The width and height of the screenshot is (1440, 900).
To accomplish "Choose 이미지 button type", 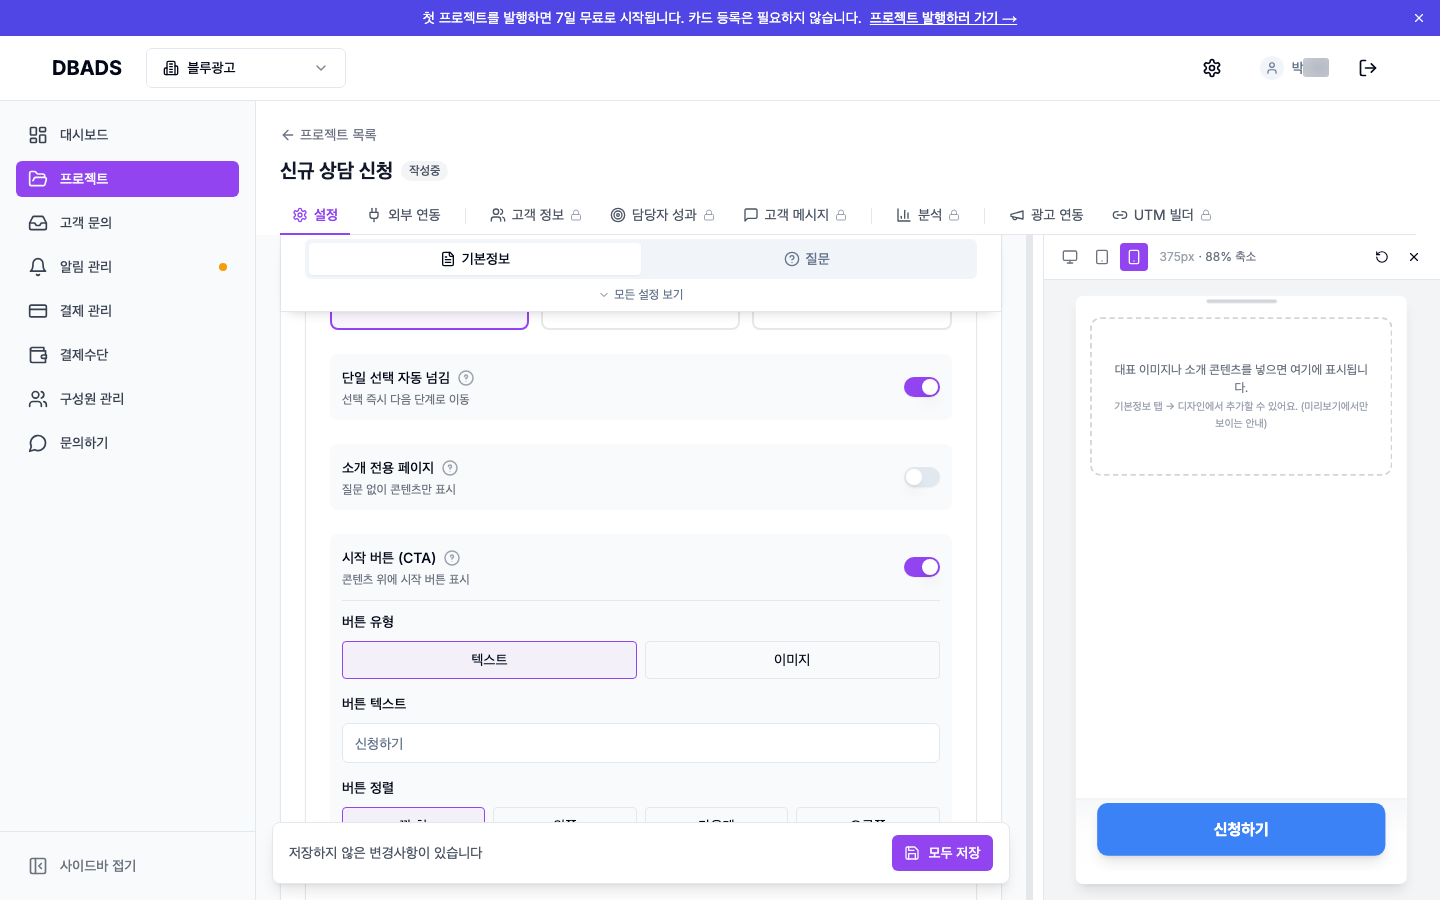I will coord(792,660).
